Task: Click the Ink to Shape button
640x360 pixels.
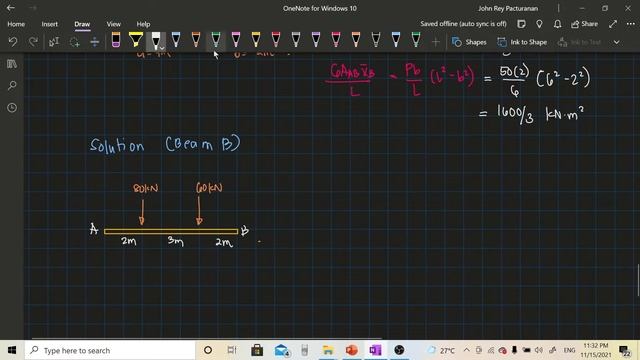Action: coord(522,42)
